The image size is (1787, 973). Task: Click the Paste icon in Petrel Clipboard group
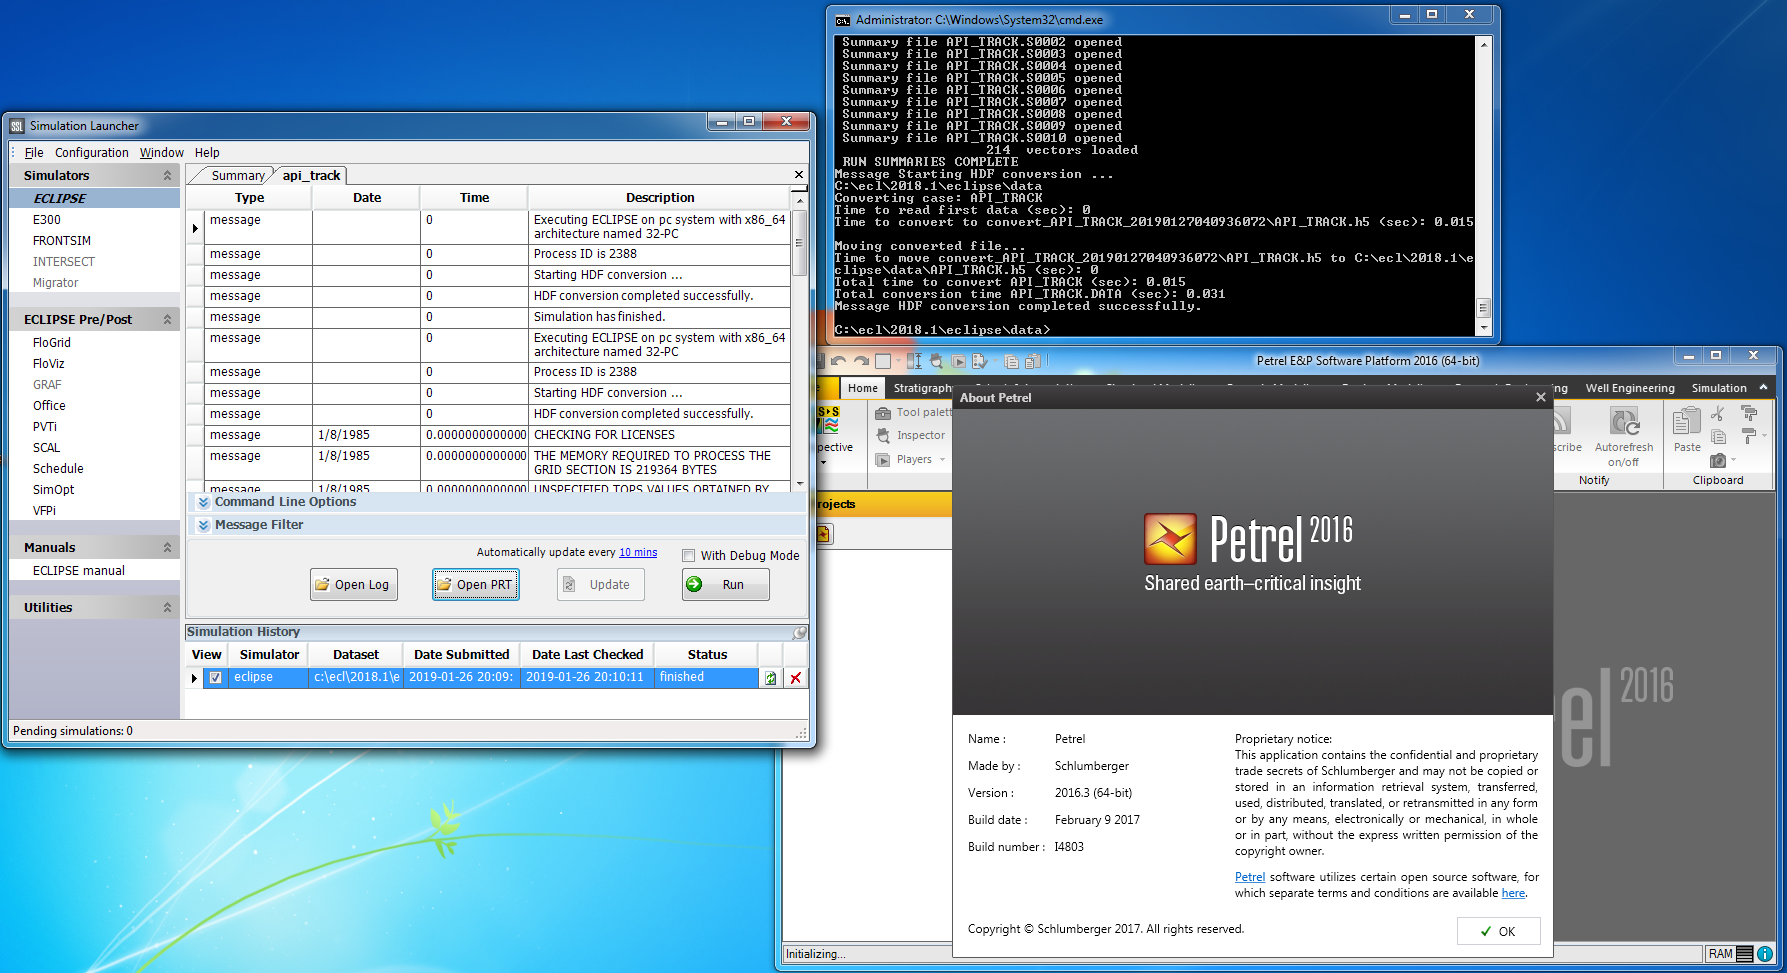[x=1687, y=421]
